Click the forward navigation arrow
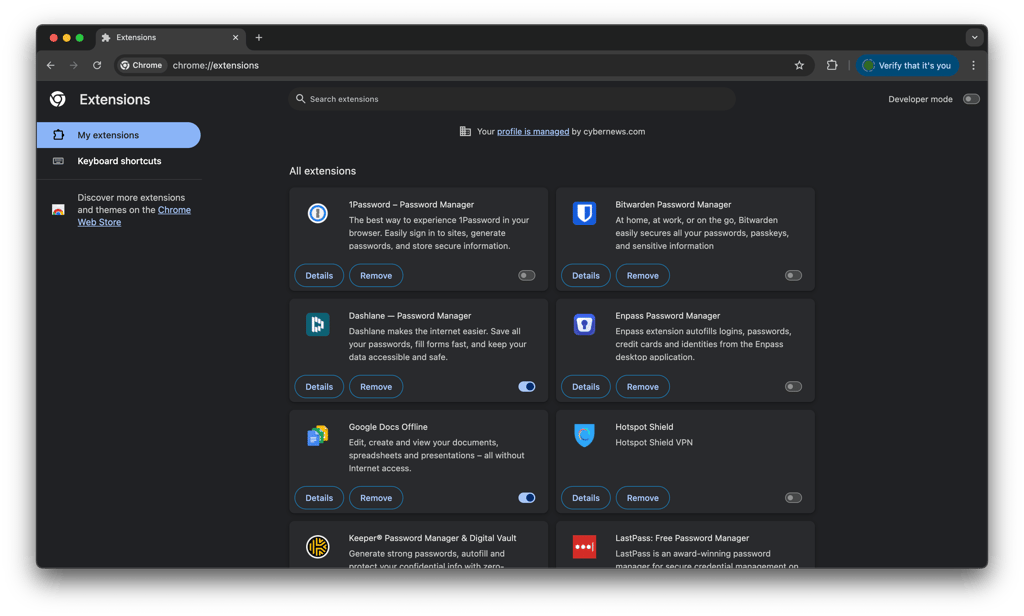 (x=74, y=65)
